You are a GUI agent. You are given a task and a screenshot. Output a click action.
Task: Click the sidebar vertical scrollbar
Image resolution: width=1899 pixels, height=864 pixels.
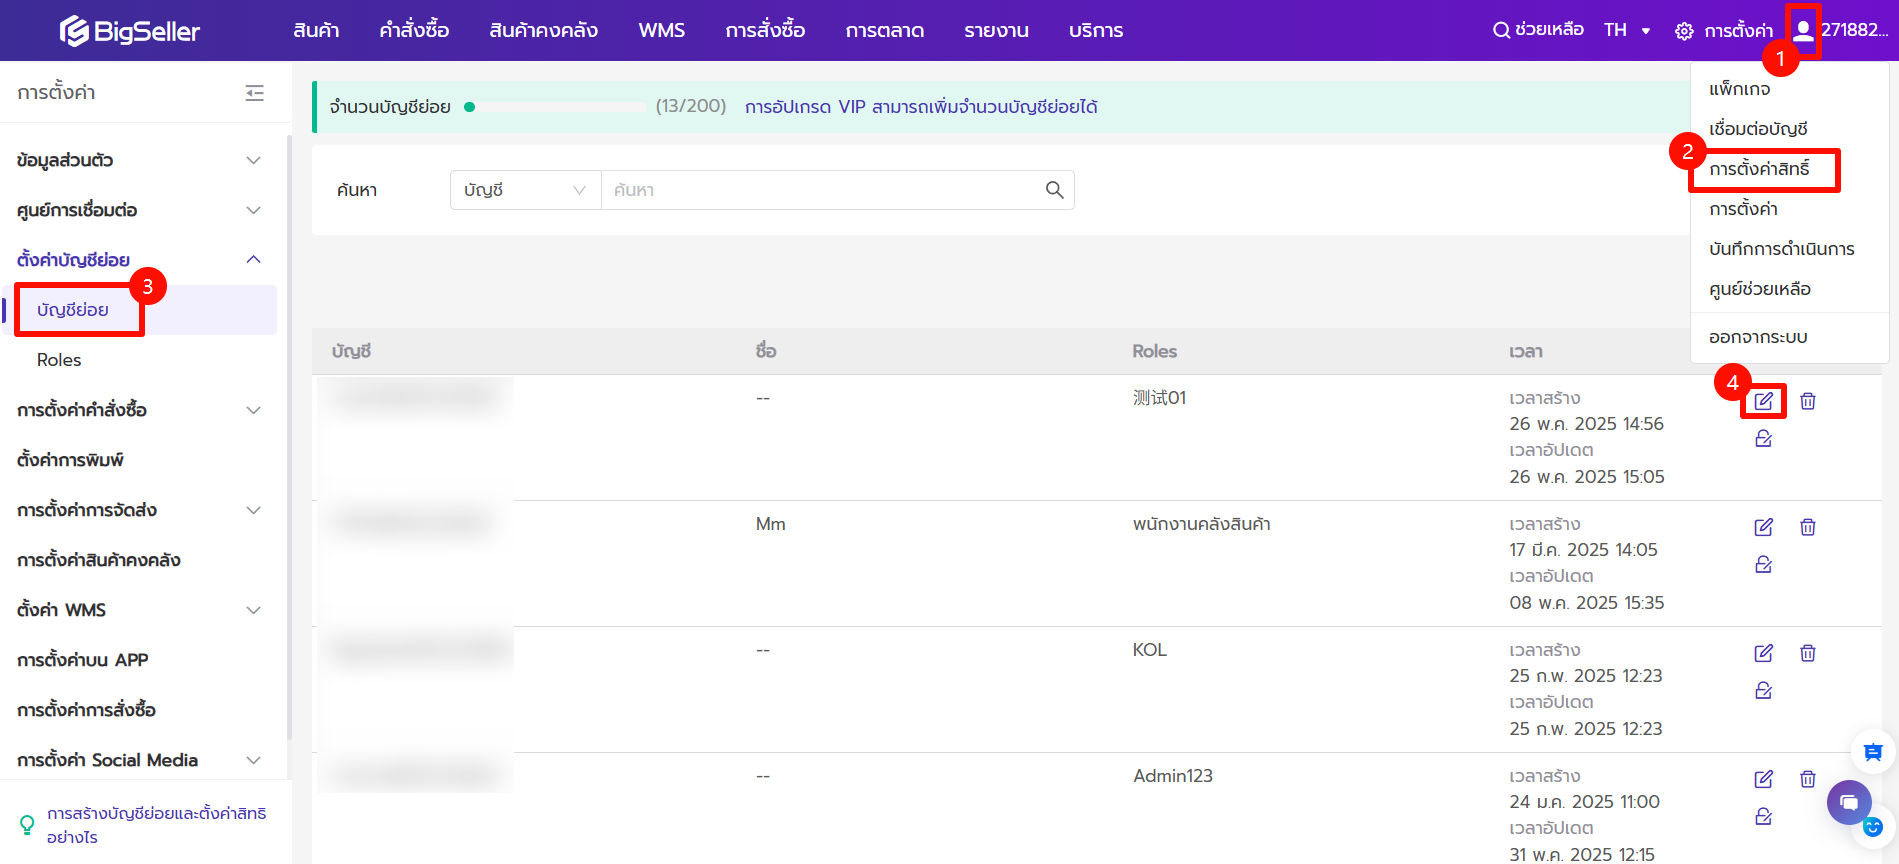289,438
